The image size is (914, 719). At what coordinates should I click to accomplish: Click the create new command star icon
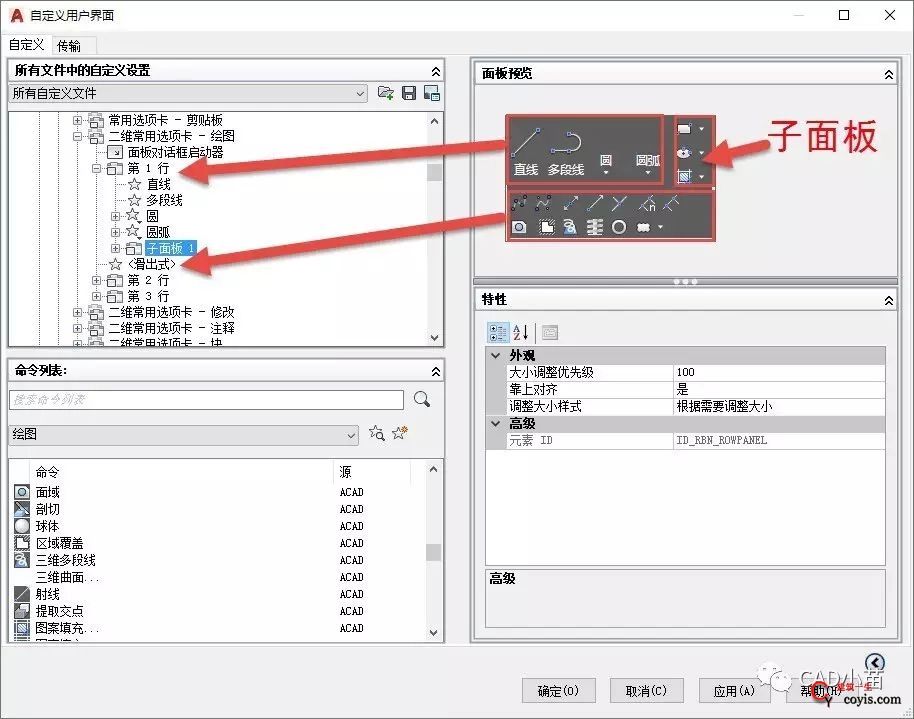coord(400,433)
